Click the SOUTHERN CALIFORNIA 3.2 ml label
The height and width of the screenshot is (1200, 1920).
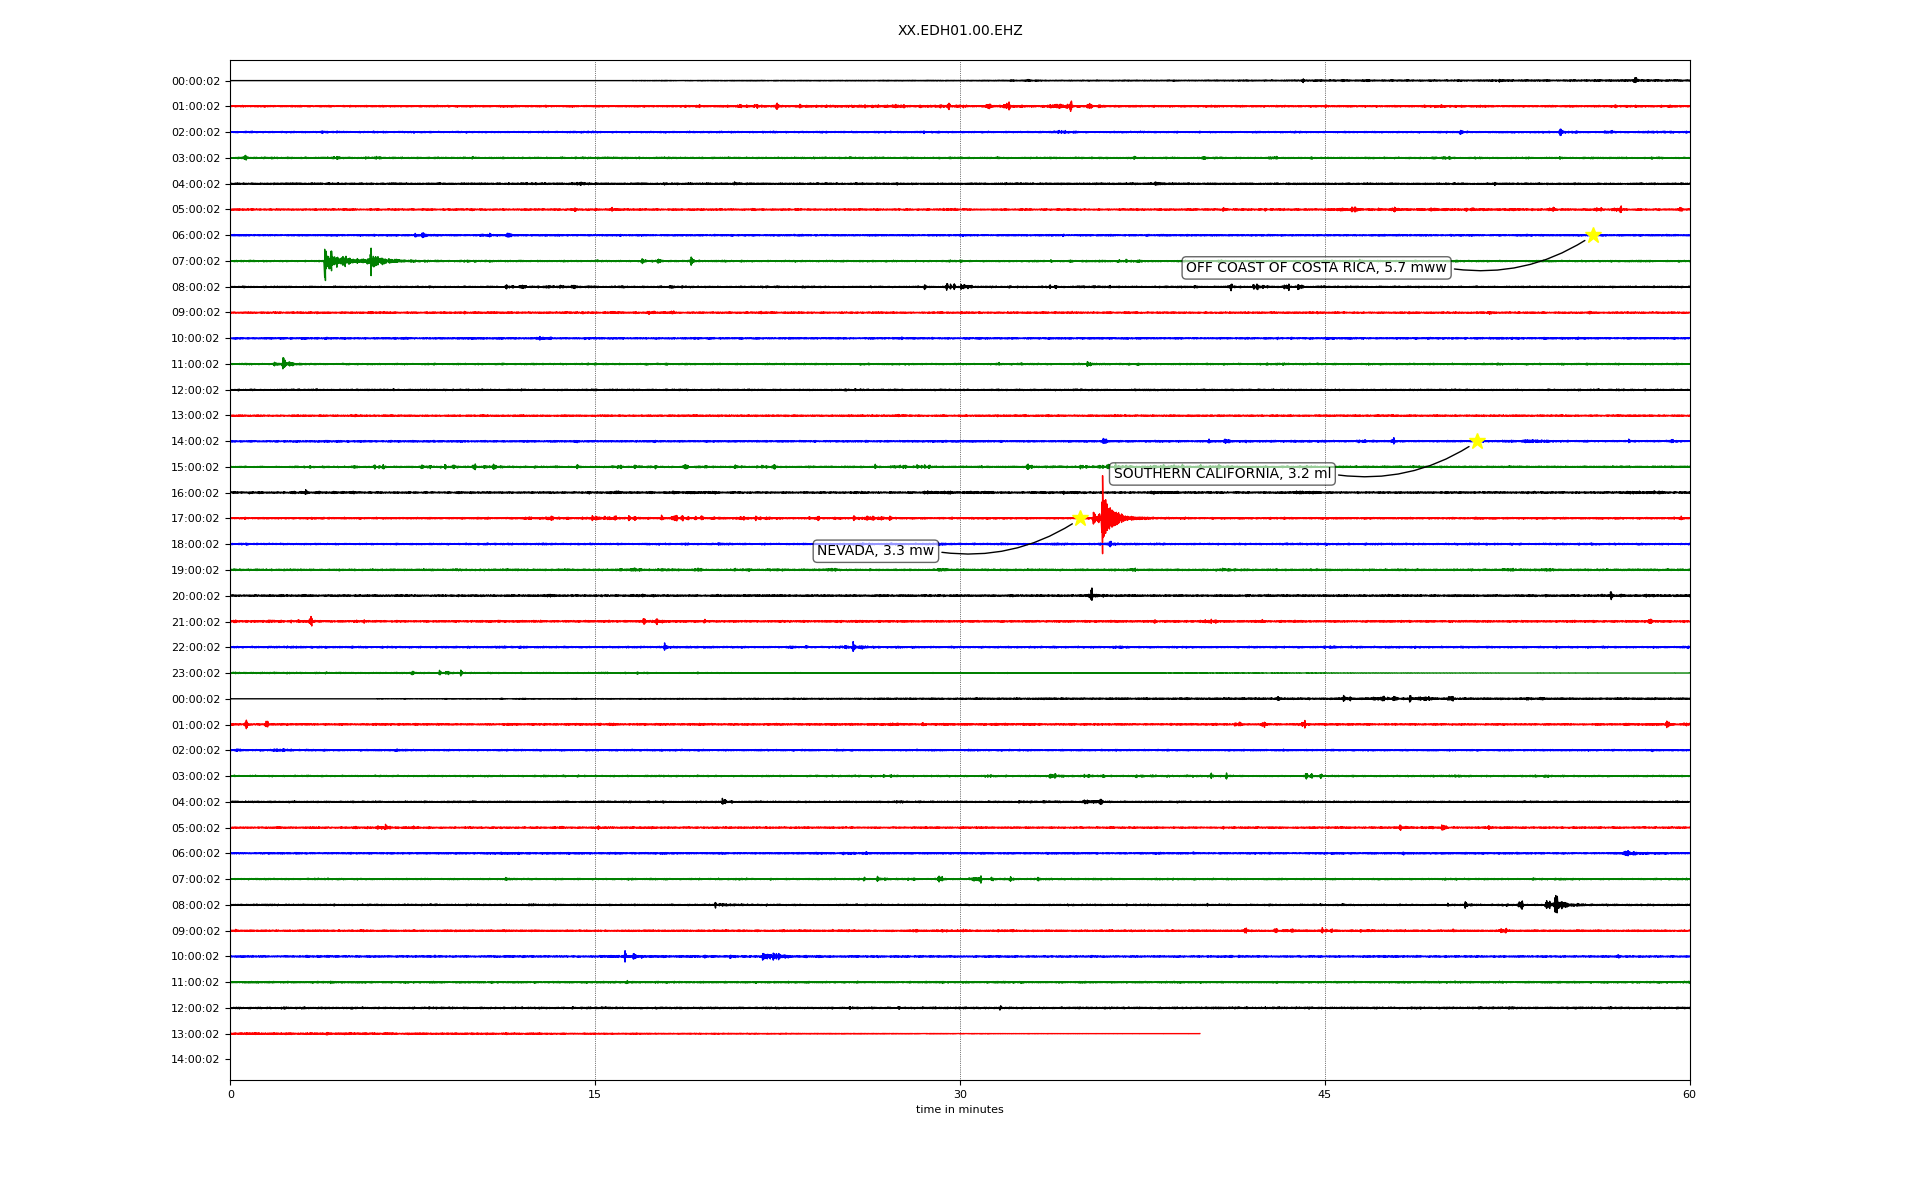pos(1222,474)
